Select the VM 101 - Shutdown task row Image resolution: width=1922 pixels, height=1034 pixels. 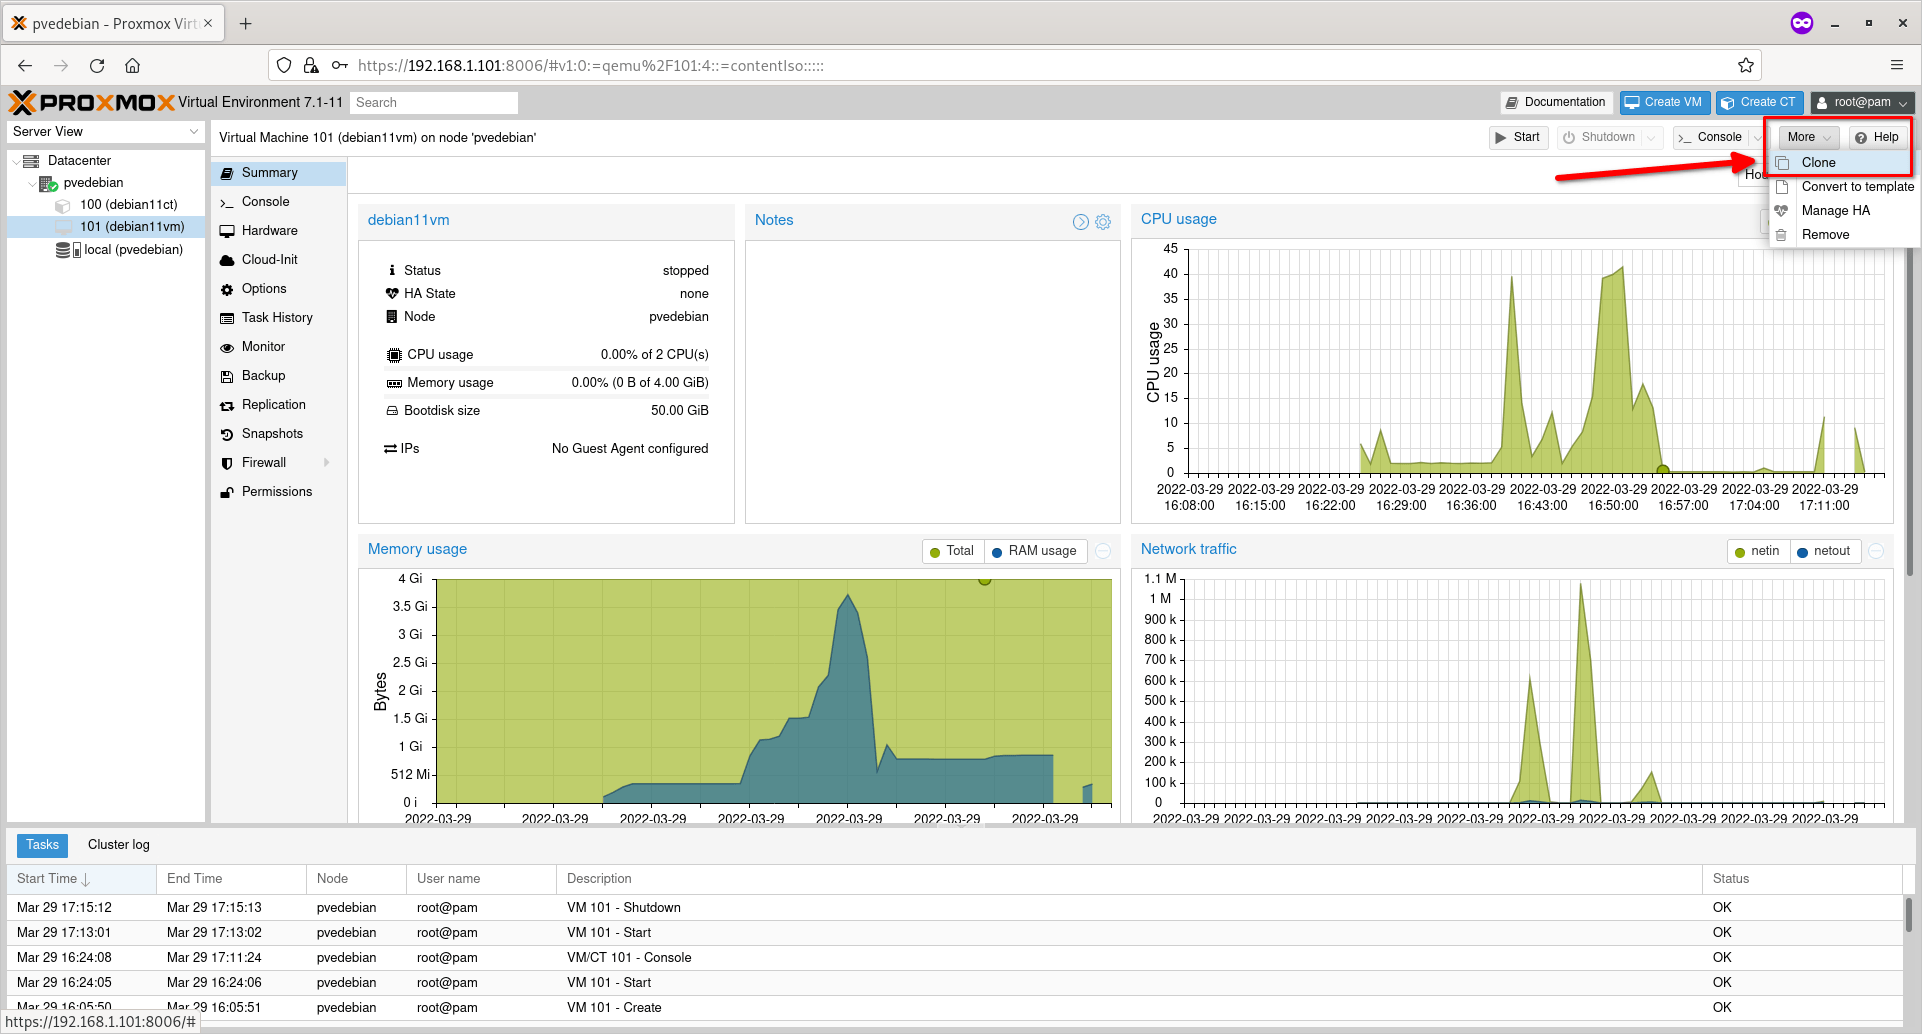click(x=955, y=908)
